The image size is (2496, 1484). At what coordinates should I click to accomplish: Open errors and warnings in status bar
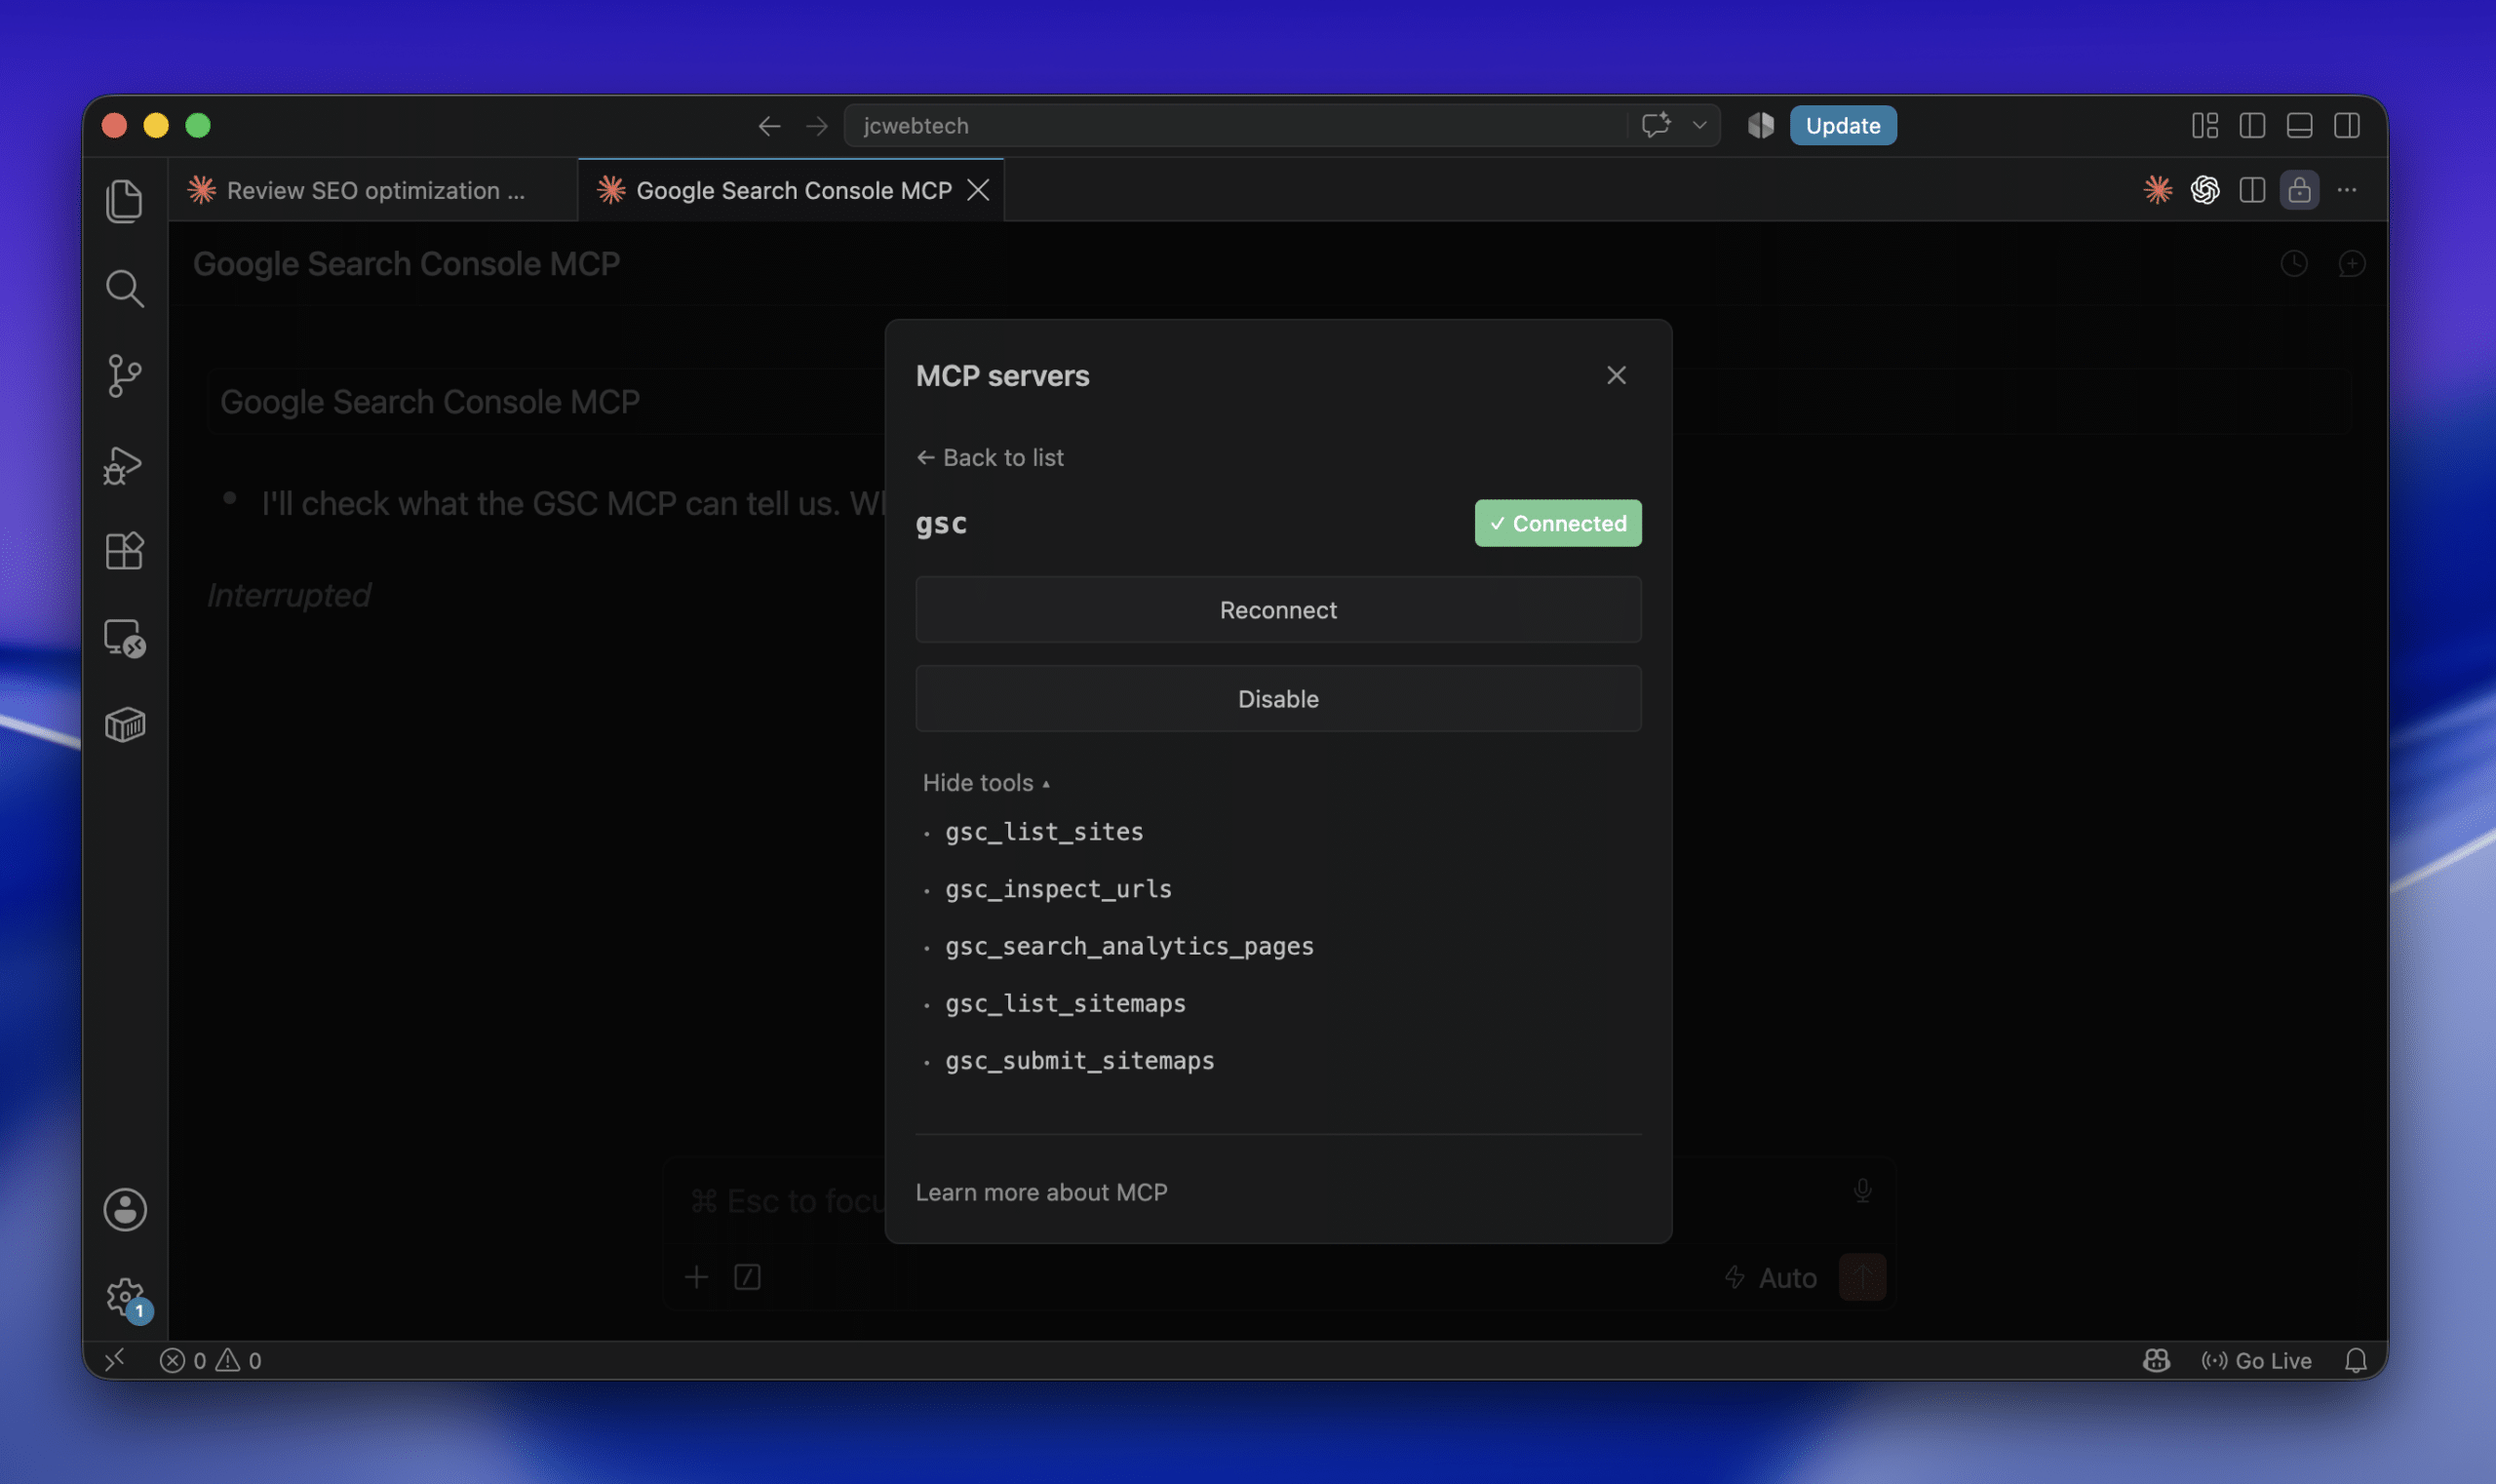pos(210,1361)
